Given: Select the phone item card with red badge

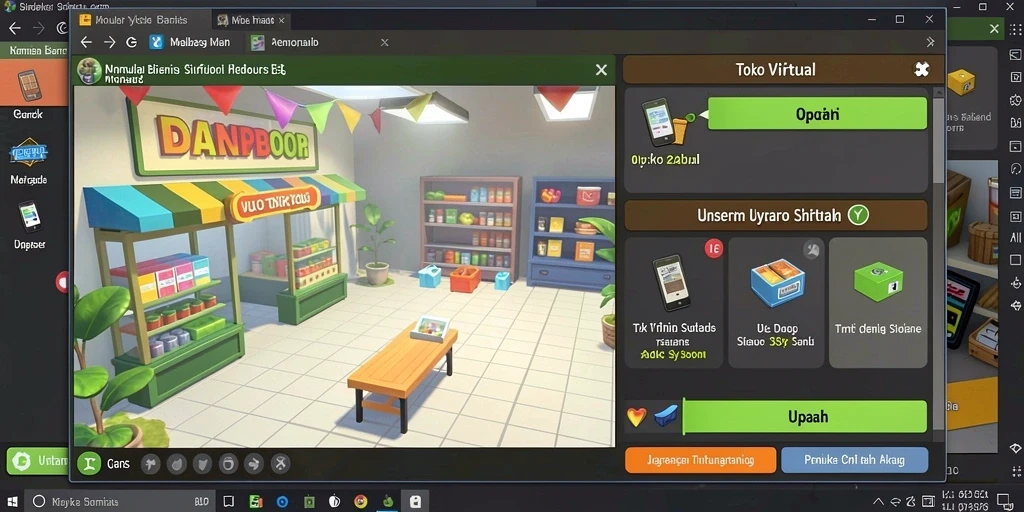Looking at the screenshot, I should click(x=674, y=302).
